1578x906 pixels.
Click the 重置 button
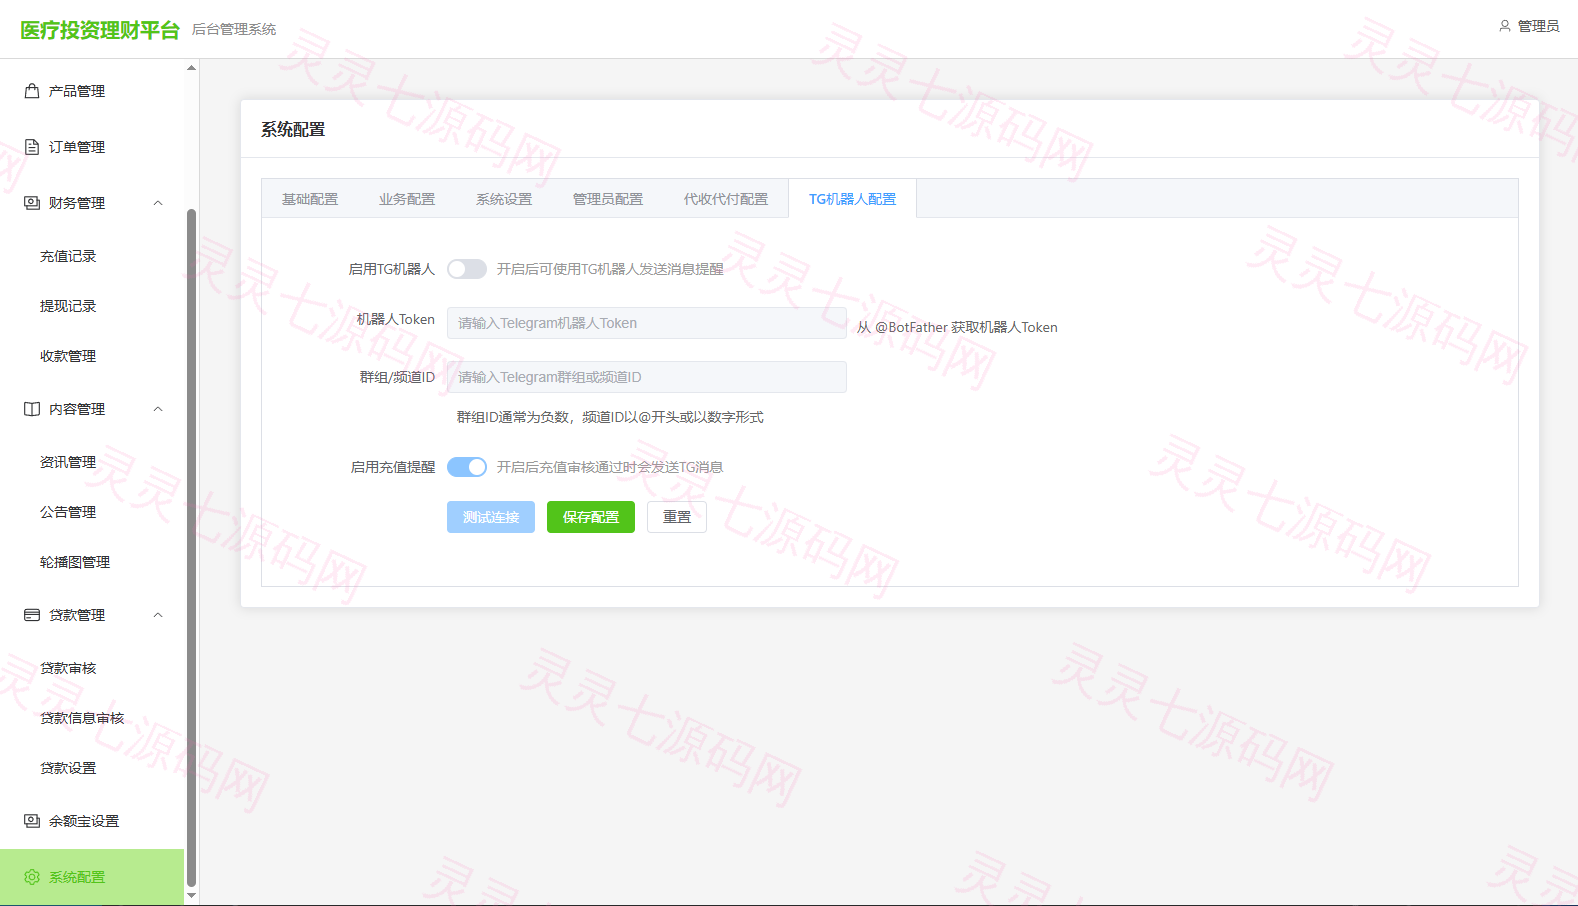(x=677, y=517)
